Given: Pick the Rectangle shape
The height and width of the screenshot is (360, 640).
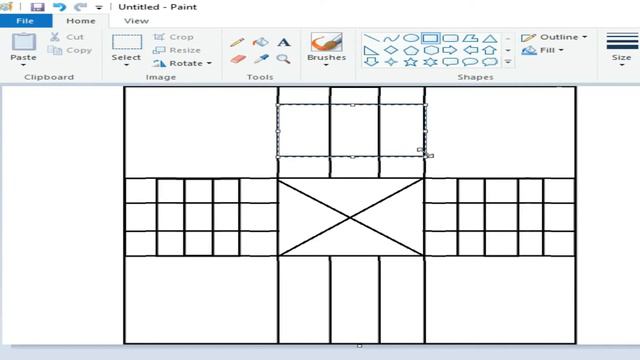Looking at the screenshot, I should pyautogui.click(x=431, y=38).
